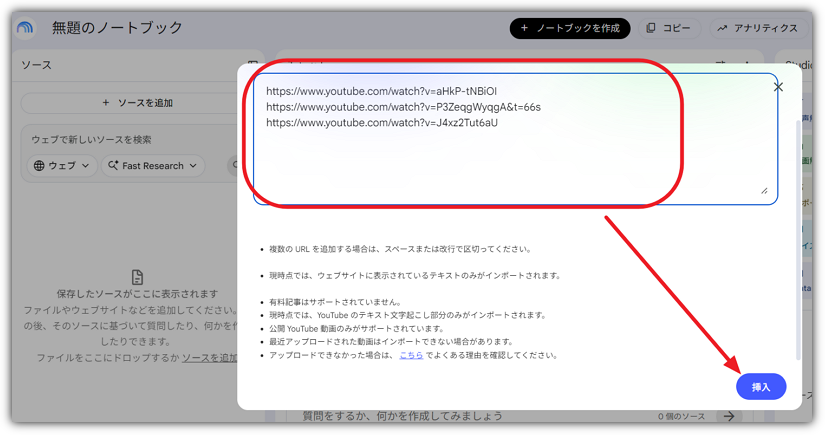Click the ソースを追加 link in the empty state text

click(x=210, y=358)
